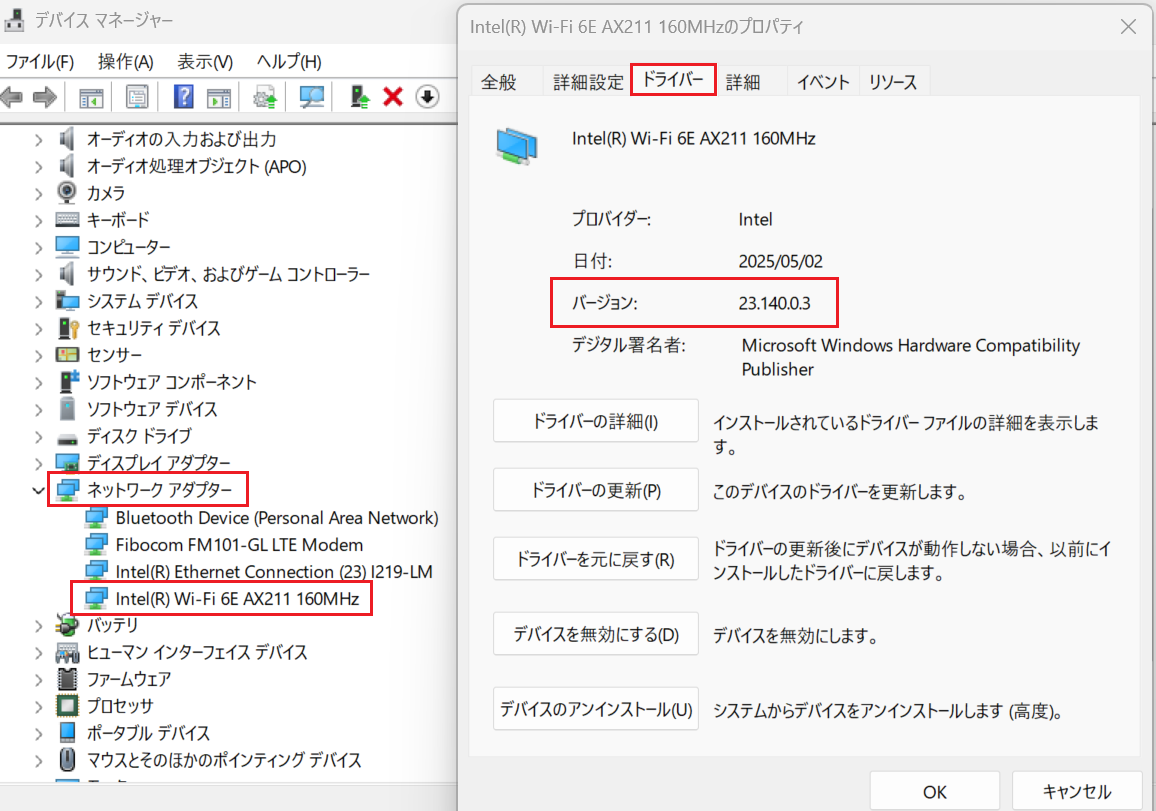
Task: Expand the カメラ category chevron
Action: (38, 193)
